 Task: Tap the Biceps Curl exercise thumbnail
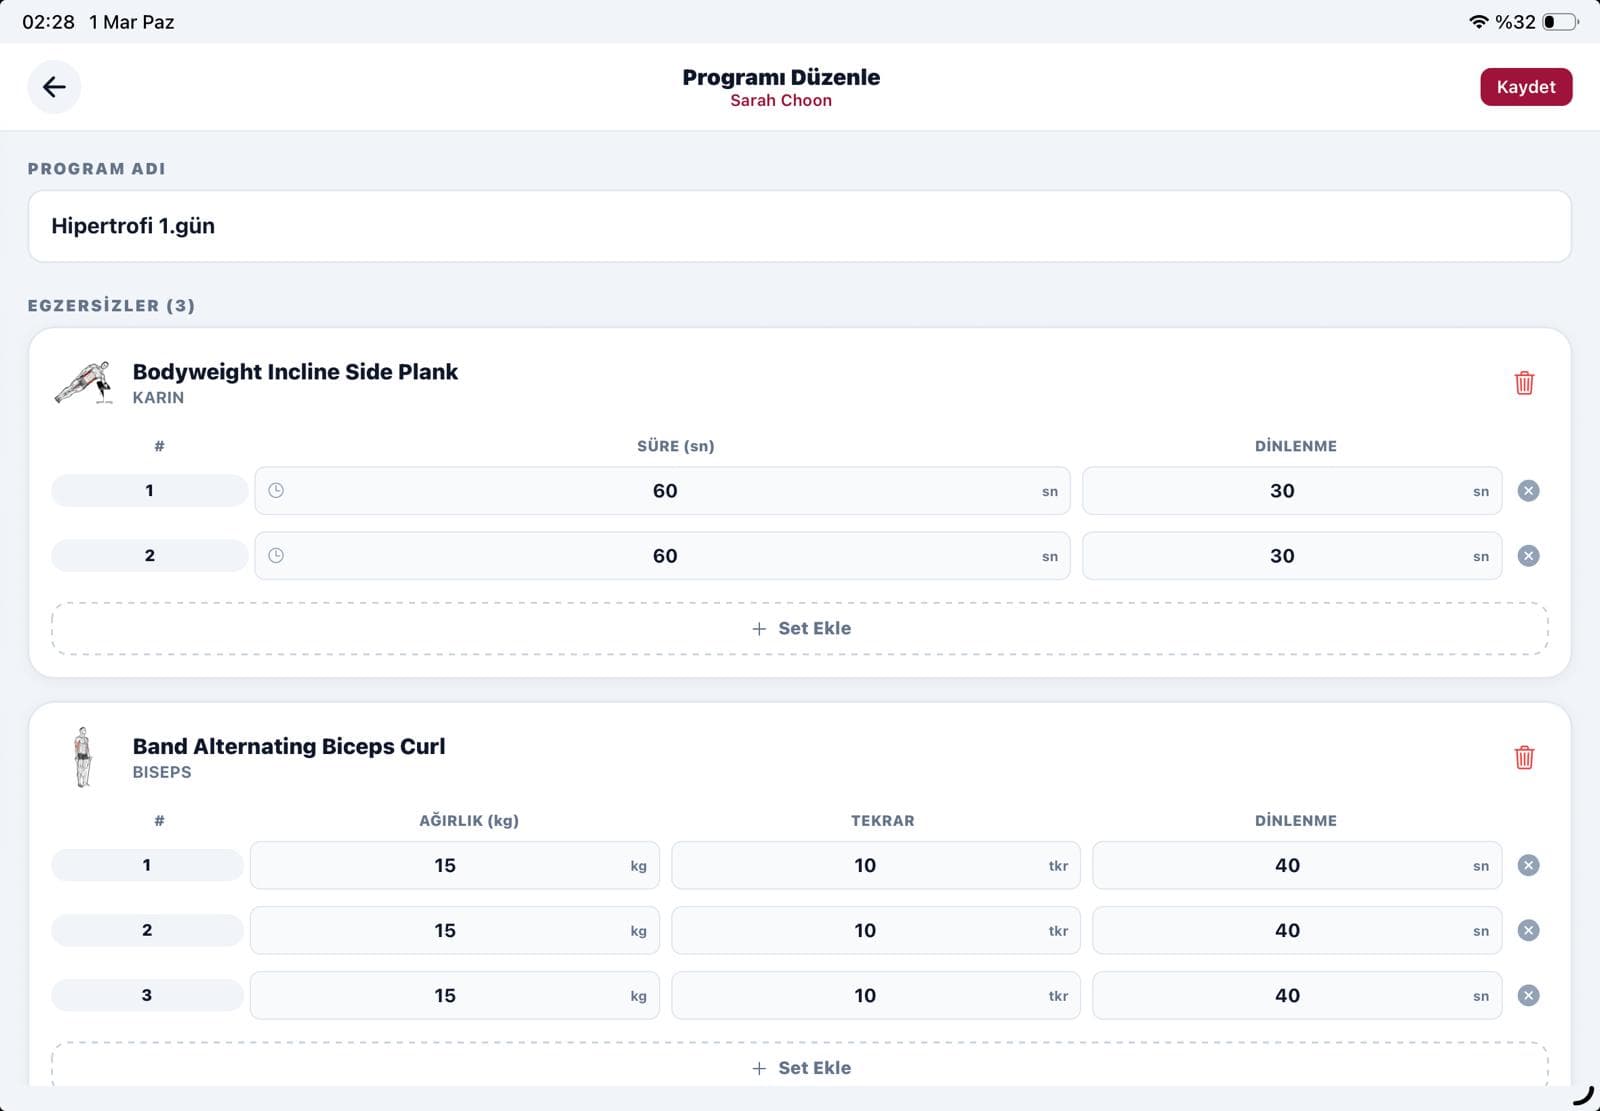pos(83,757)
